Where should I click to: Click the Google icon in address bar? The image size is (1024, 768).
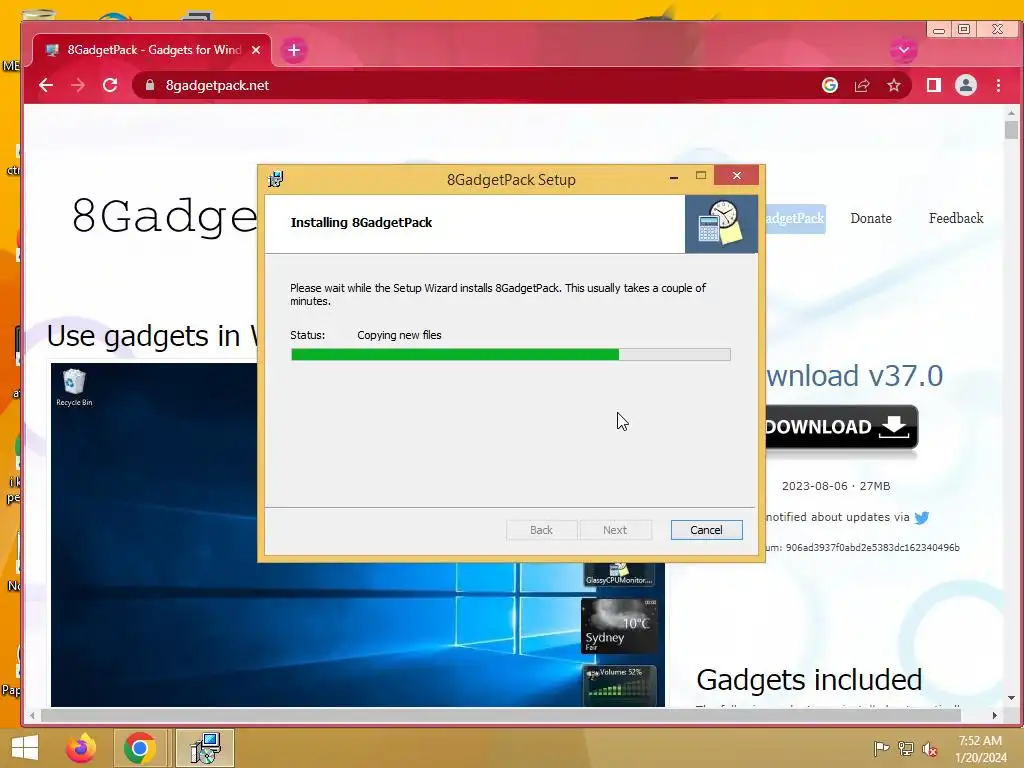[829, 86]
